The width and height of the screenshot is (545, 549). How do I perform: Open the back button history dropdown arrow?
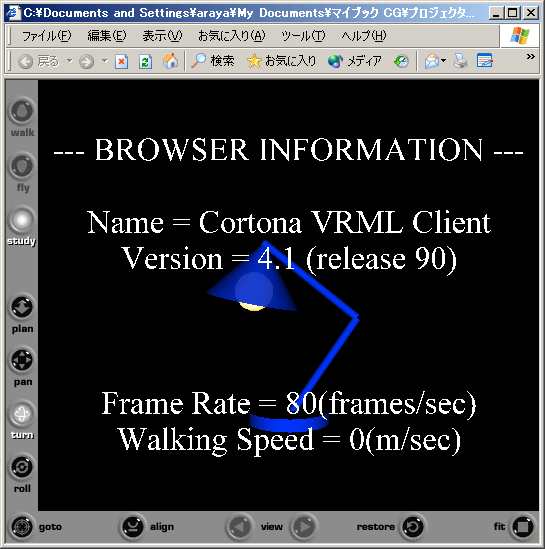70,61
